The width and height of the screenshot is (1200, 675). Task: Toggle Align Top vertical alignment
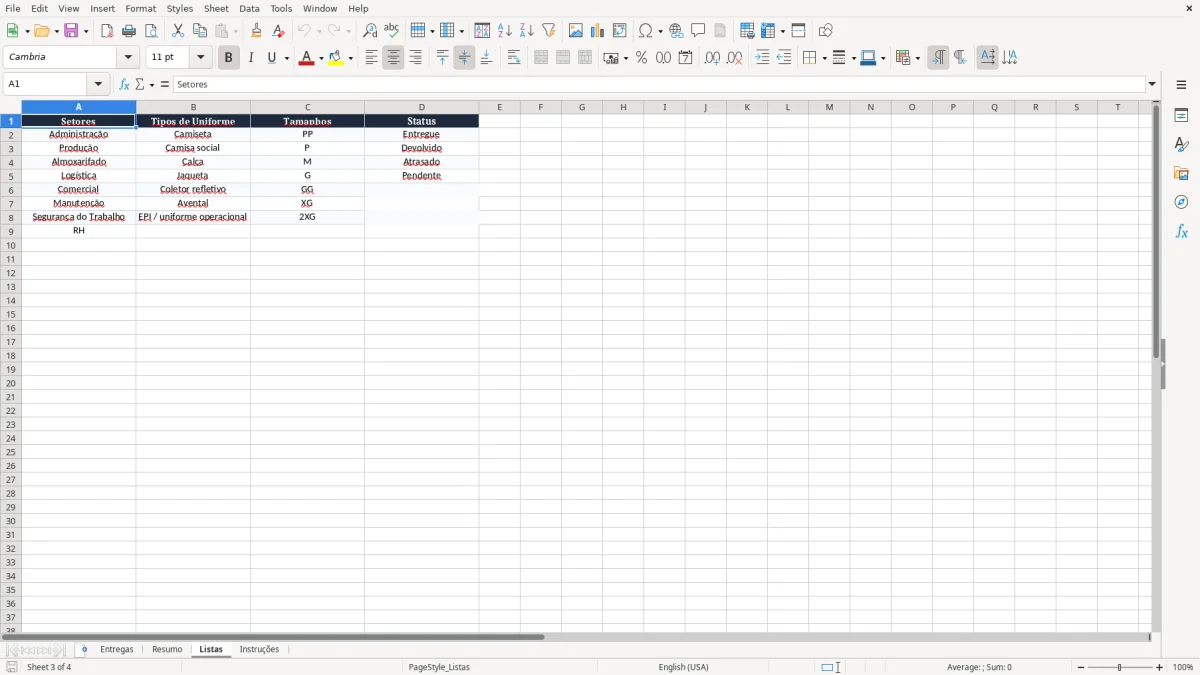[442, 58]
